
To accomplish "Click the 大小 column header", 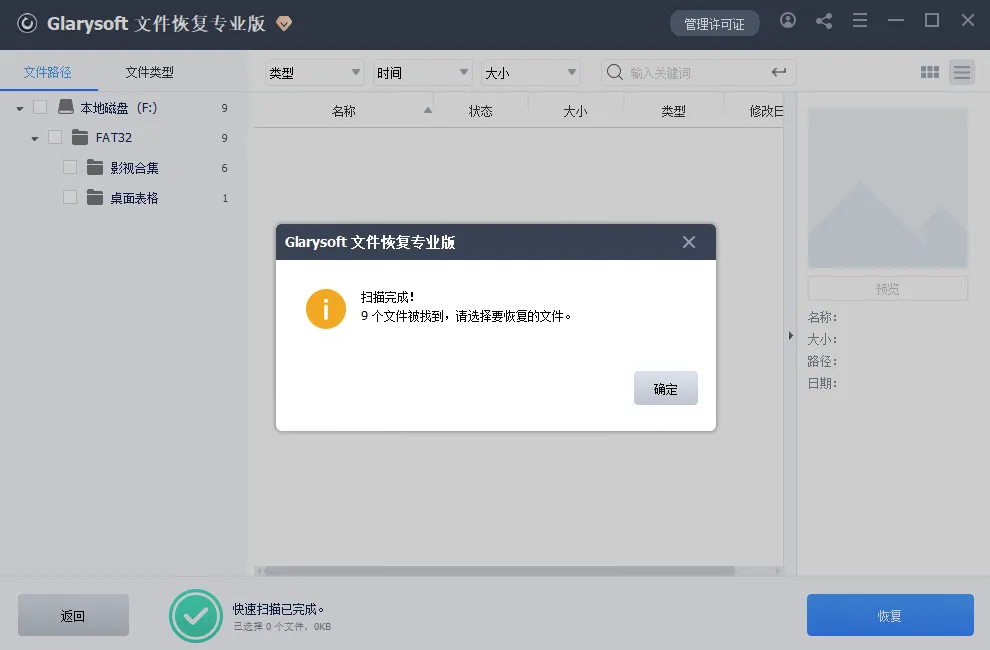I will coord(575,111).
